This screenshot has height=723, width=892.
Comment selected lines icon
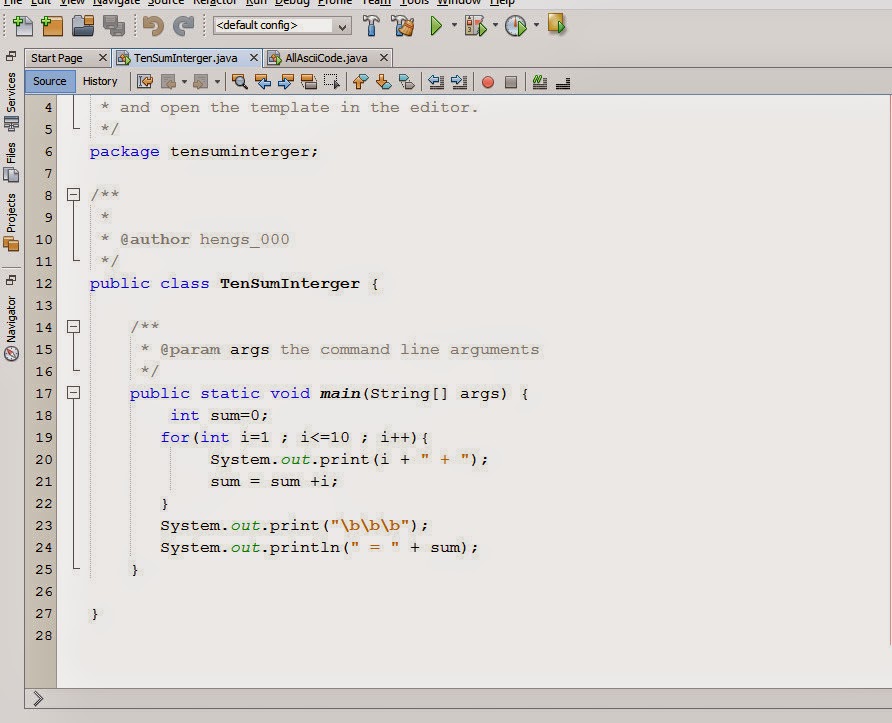click(539, 82)
